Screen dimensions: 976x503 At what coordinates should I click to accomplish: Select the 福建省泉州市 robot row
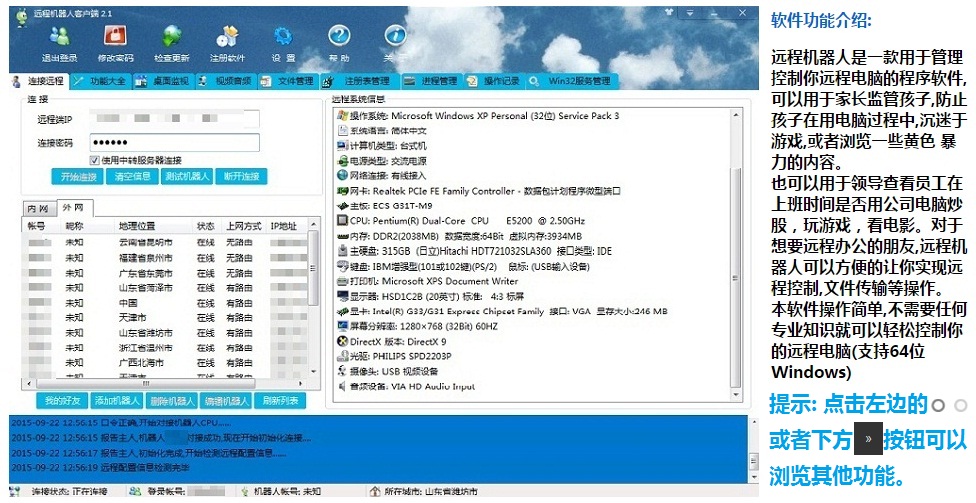[166, 258]
